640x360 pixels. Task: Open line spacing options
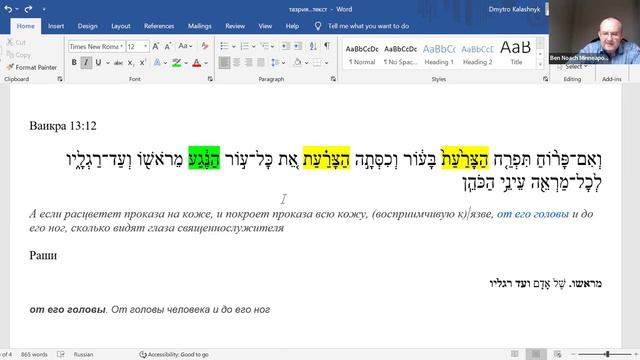[275, 63]
